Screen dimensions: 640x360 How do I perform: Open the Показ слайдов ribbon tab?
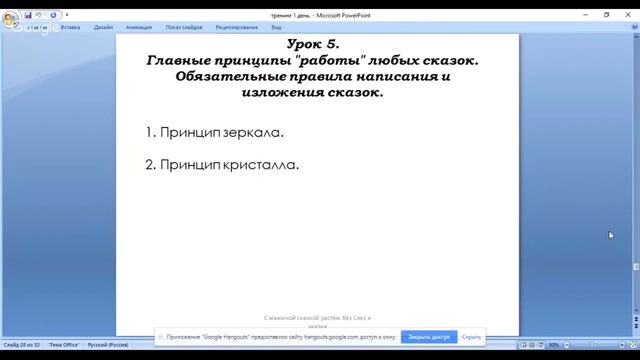[184, 27]
